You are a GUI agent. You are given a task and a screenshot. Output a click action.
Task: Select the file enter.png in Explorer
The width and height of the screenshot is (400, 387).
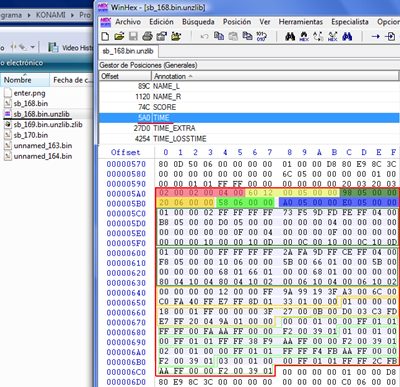coord(29,93)
